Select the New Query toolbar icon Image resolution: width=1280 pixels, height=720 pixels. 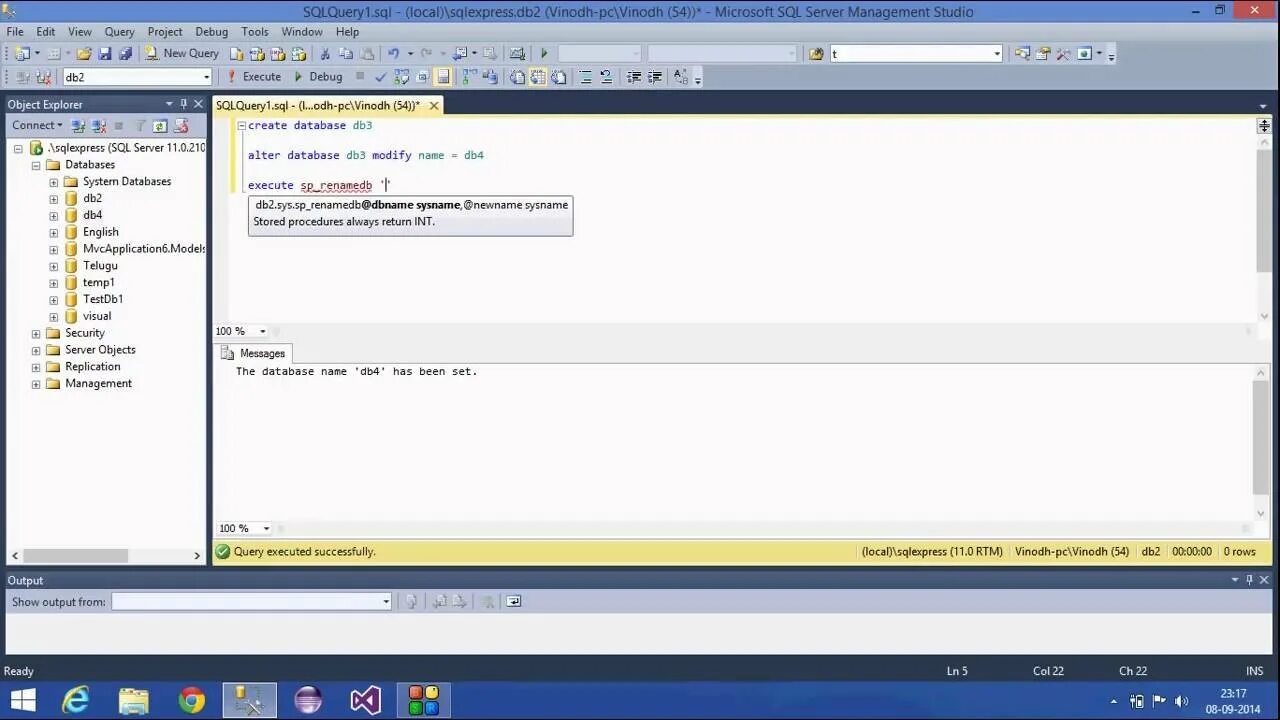point(183,52)
